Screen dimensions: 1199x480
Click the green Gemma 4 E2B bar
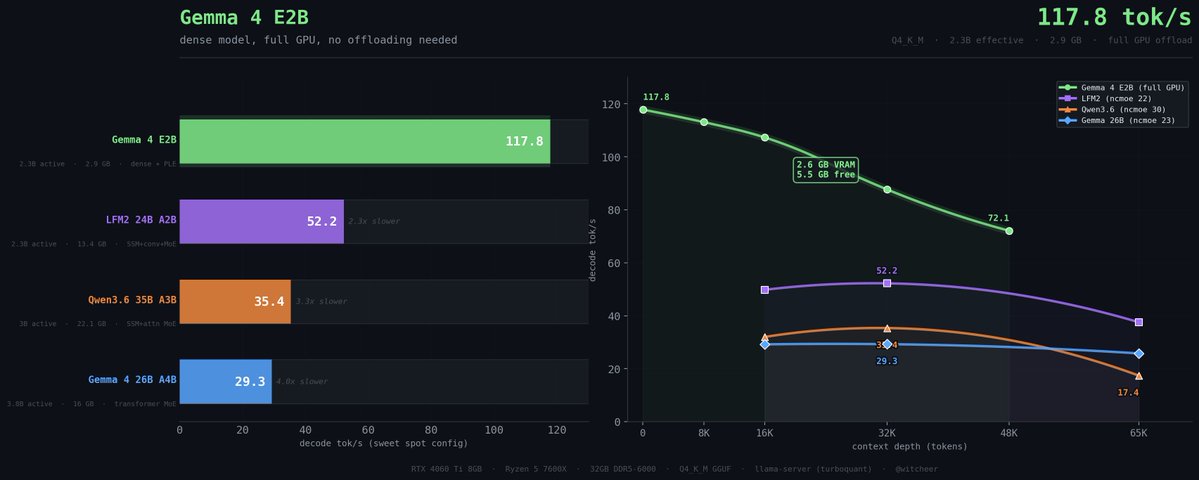tap(365, 141)
